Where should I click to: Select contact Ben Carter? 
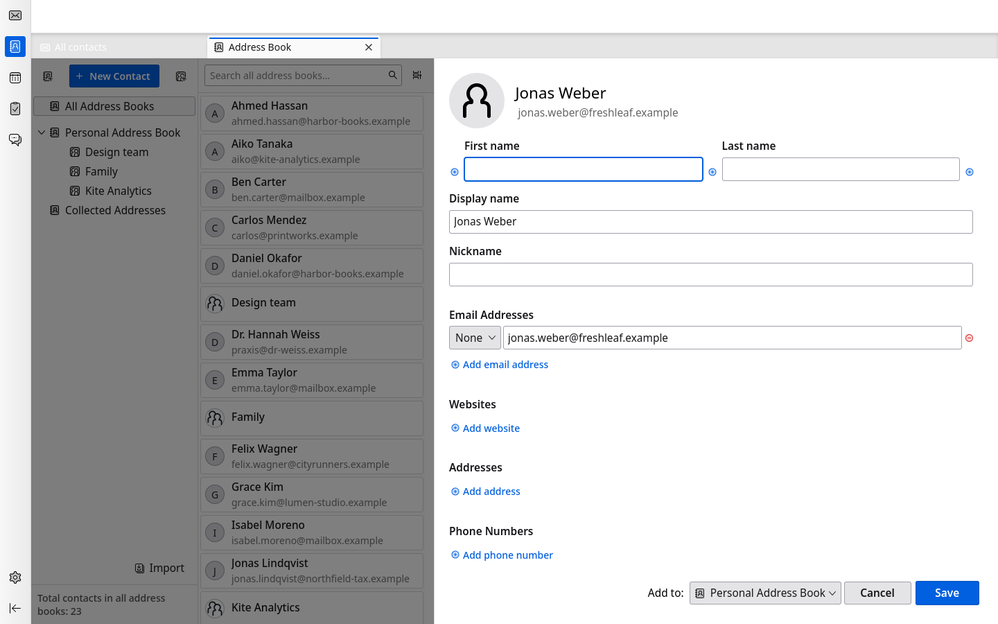point(312,190)
